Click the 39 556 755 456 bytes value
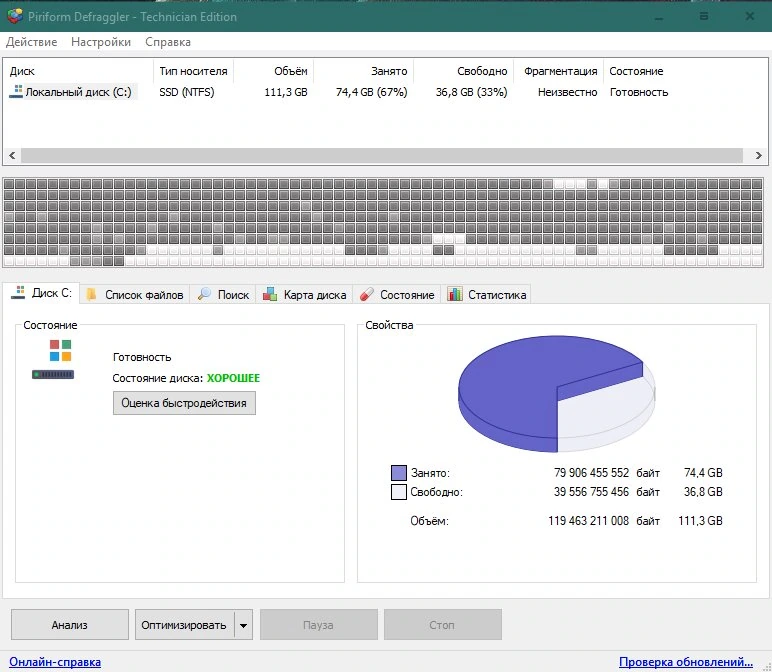772x672 pixels. (591, 492)
